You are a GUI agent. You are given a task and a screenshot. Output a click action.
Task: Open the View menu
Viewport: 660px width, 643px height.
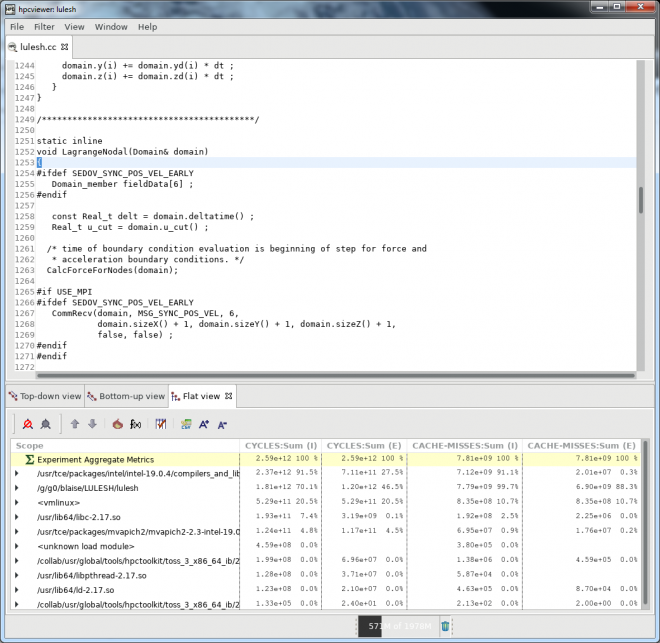[75, 27]
